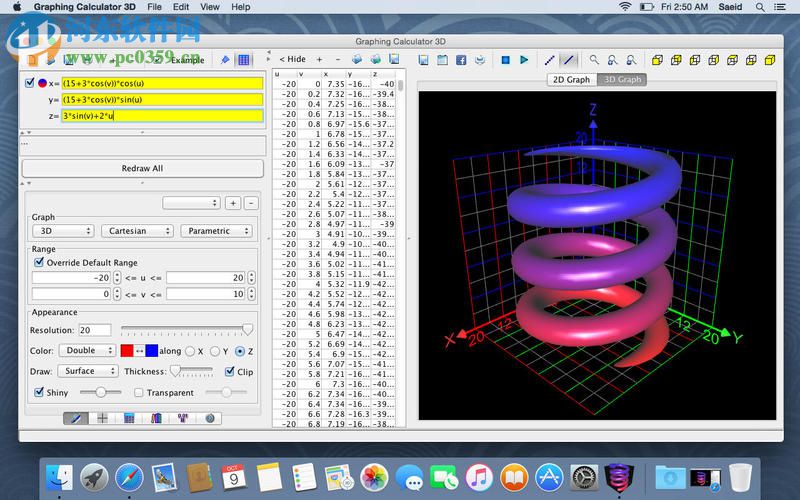Open the number precision settings tab icon
This screenshot has width=800, height=500.
[x=183, y=418]
